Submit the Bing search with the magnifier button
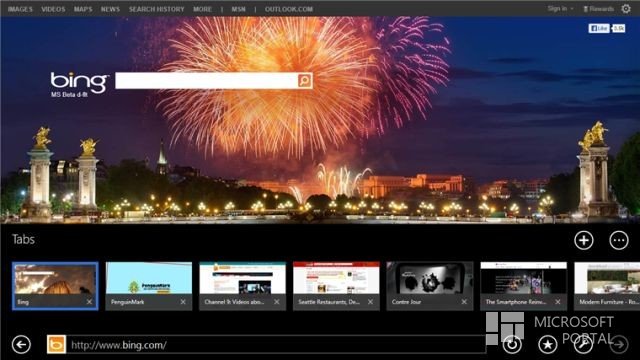Image resolution: width=640 pixels, height=360 pixels. coord(304,80)
